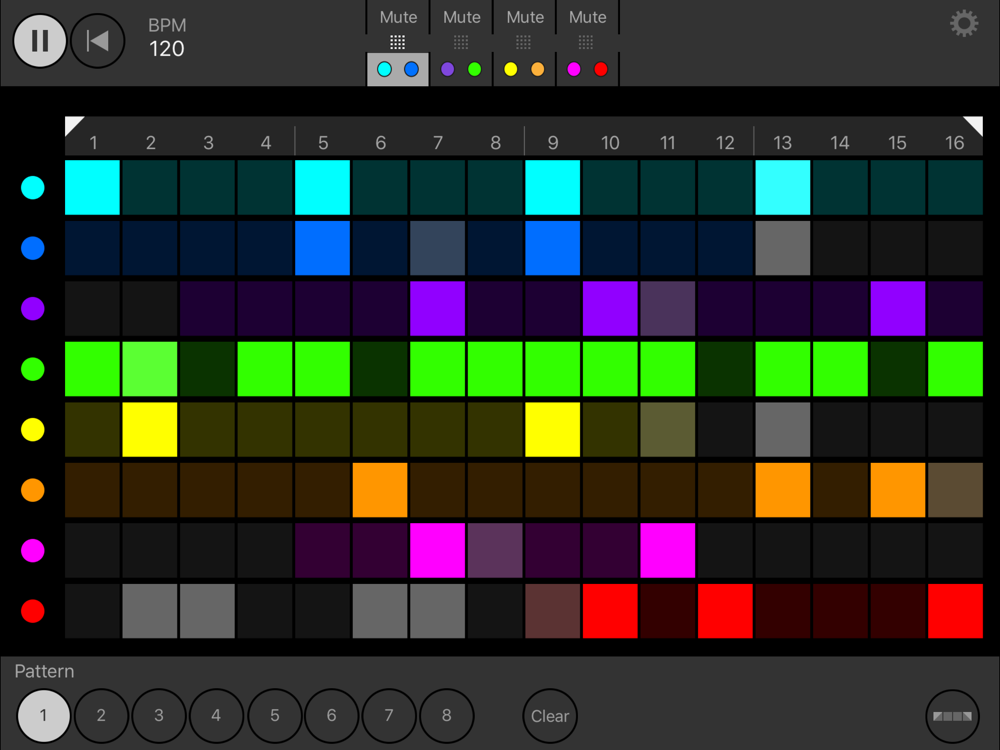
Task: Mute the magenta and red track group
Action: pos(587,17)
